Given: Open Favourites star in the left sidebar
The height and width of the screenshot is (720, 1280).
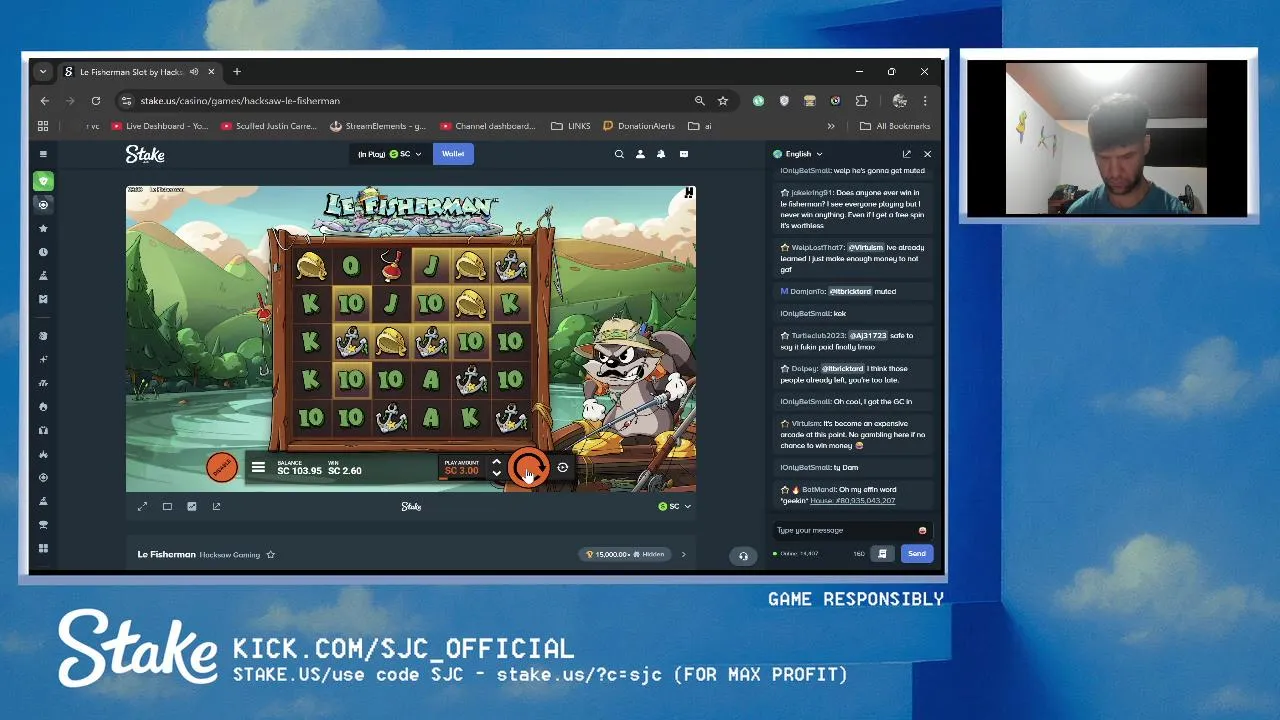Looking at the screenshot, I should coord(43,228).
